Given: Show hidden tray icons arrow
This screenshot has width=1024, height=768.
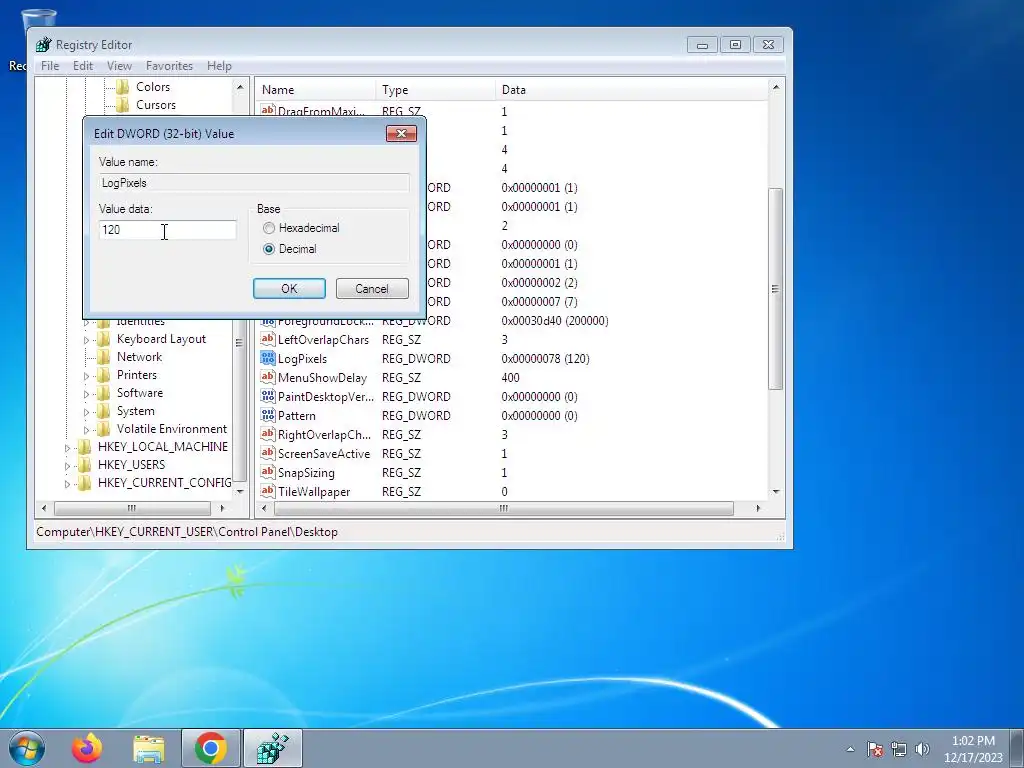Looking at the screenshot, I should (x=850, y=749).
